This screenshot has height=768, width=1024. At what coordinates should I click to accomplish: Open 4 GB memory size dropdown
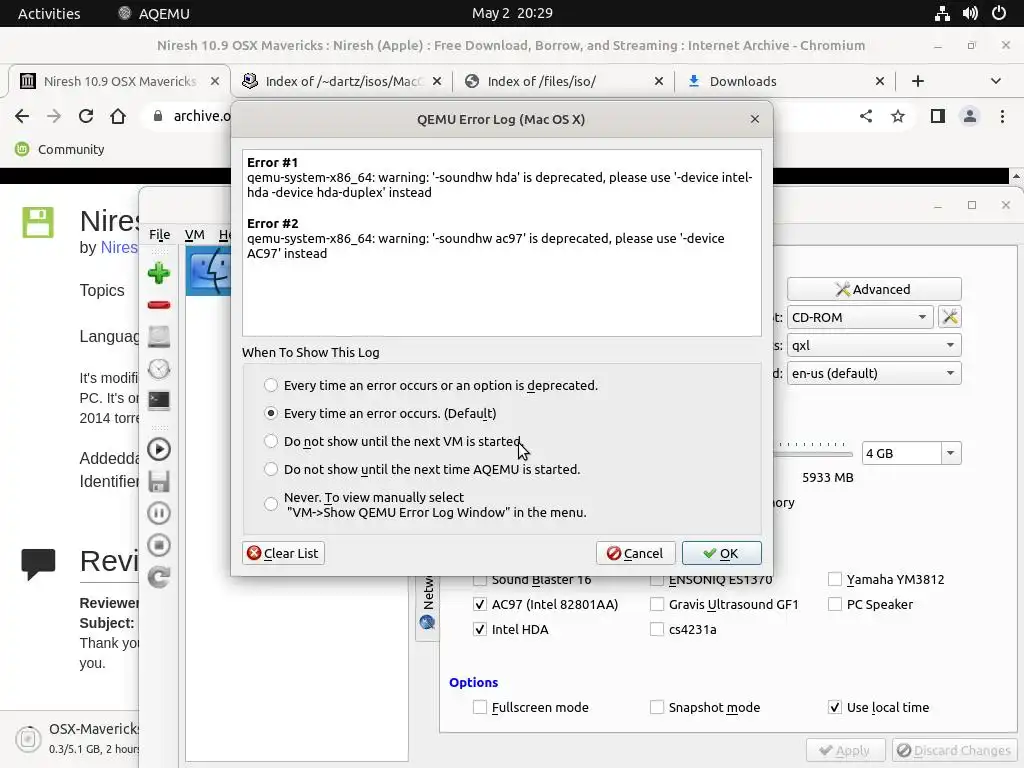point(951,453)
